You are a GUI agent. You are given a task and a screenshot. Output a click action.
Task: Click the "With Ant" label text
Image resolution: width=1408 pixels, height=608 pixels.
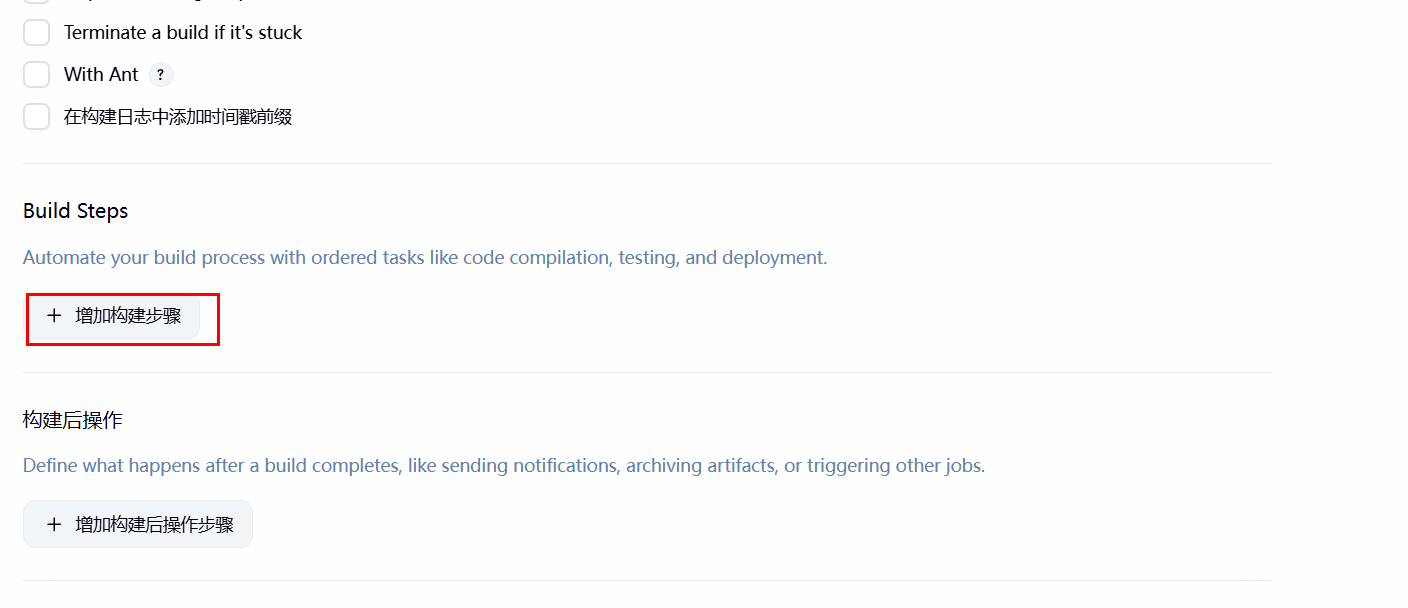(x=101, y=75)
